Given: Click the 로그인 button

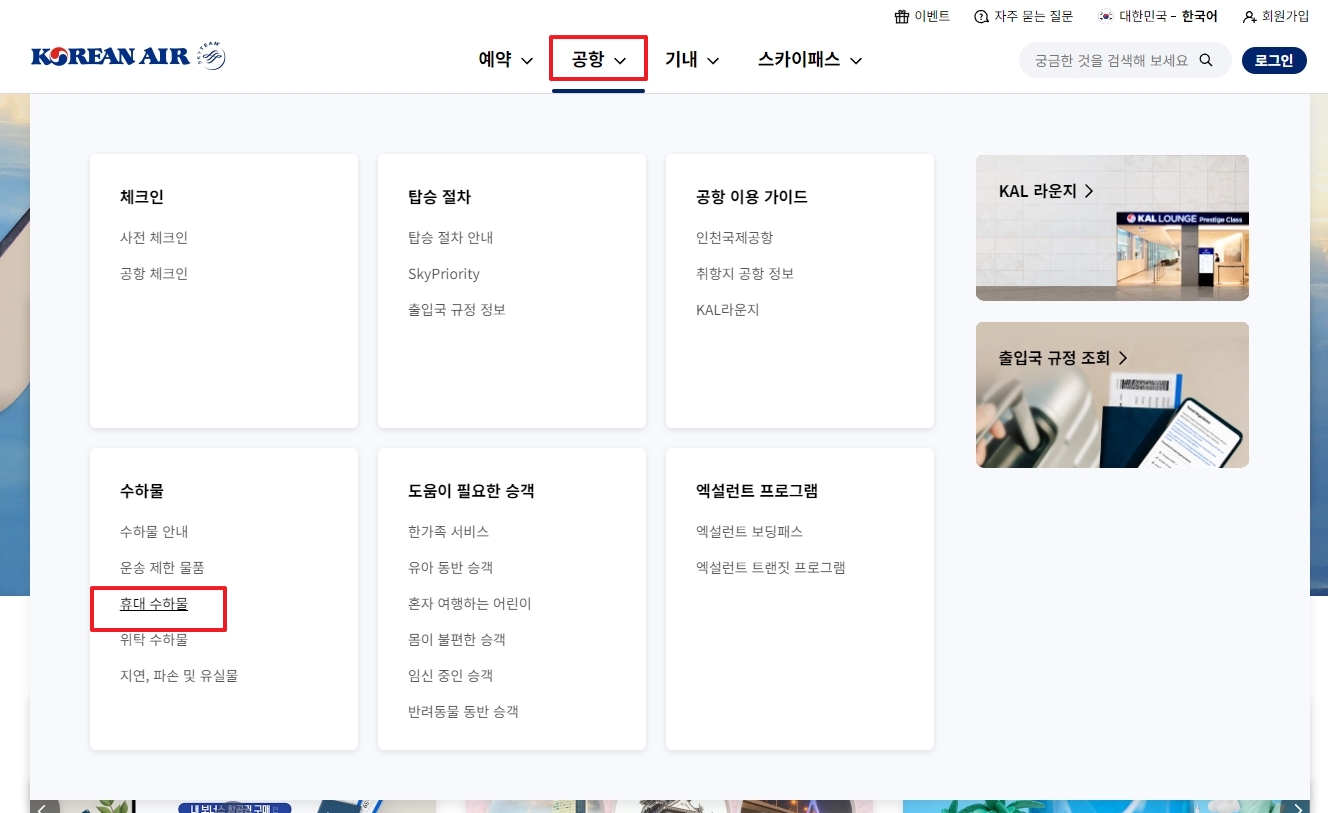Looking at the screenshot, I should pos(1274,60).
